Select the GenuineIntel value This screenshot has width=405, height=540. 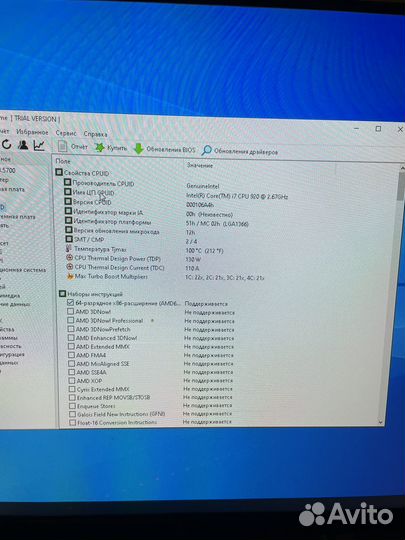203,186
